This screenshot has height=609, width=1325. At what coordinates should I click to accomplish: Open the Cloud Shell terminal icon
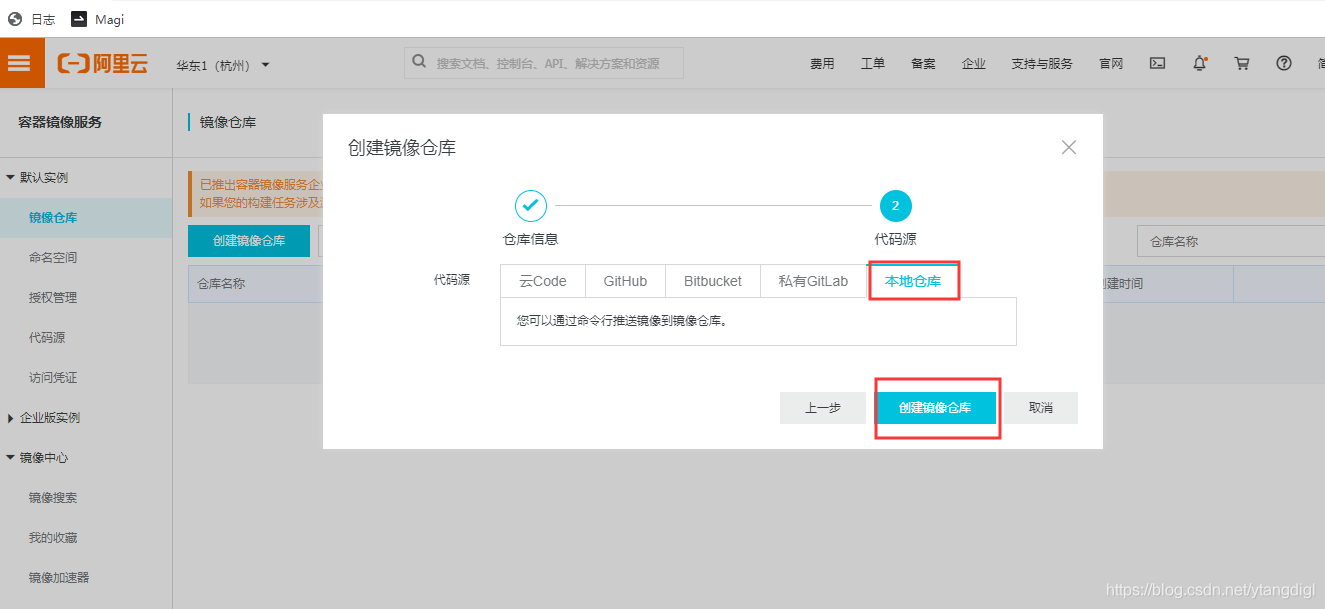pos(1157,63)
